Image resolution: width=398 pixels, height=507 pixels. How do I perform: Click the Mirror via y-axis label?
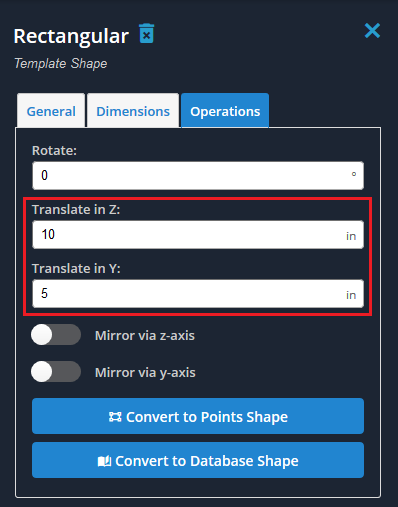pyautogui.click(x=145, y=372)
